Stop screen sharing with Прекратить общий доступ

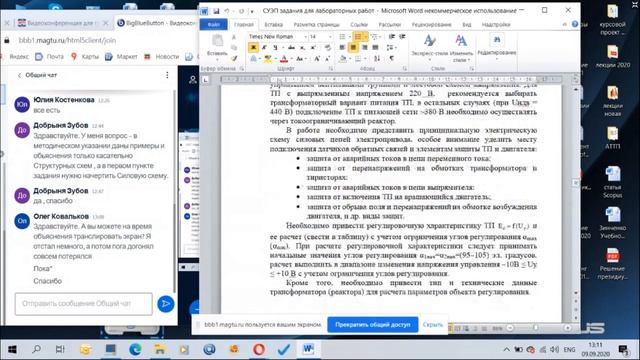[x=373, y=324]
